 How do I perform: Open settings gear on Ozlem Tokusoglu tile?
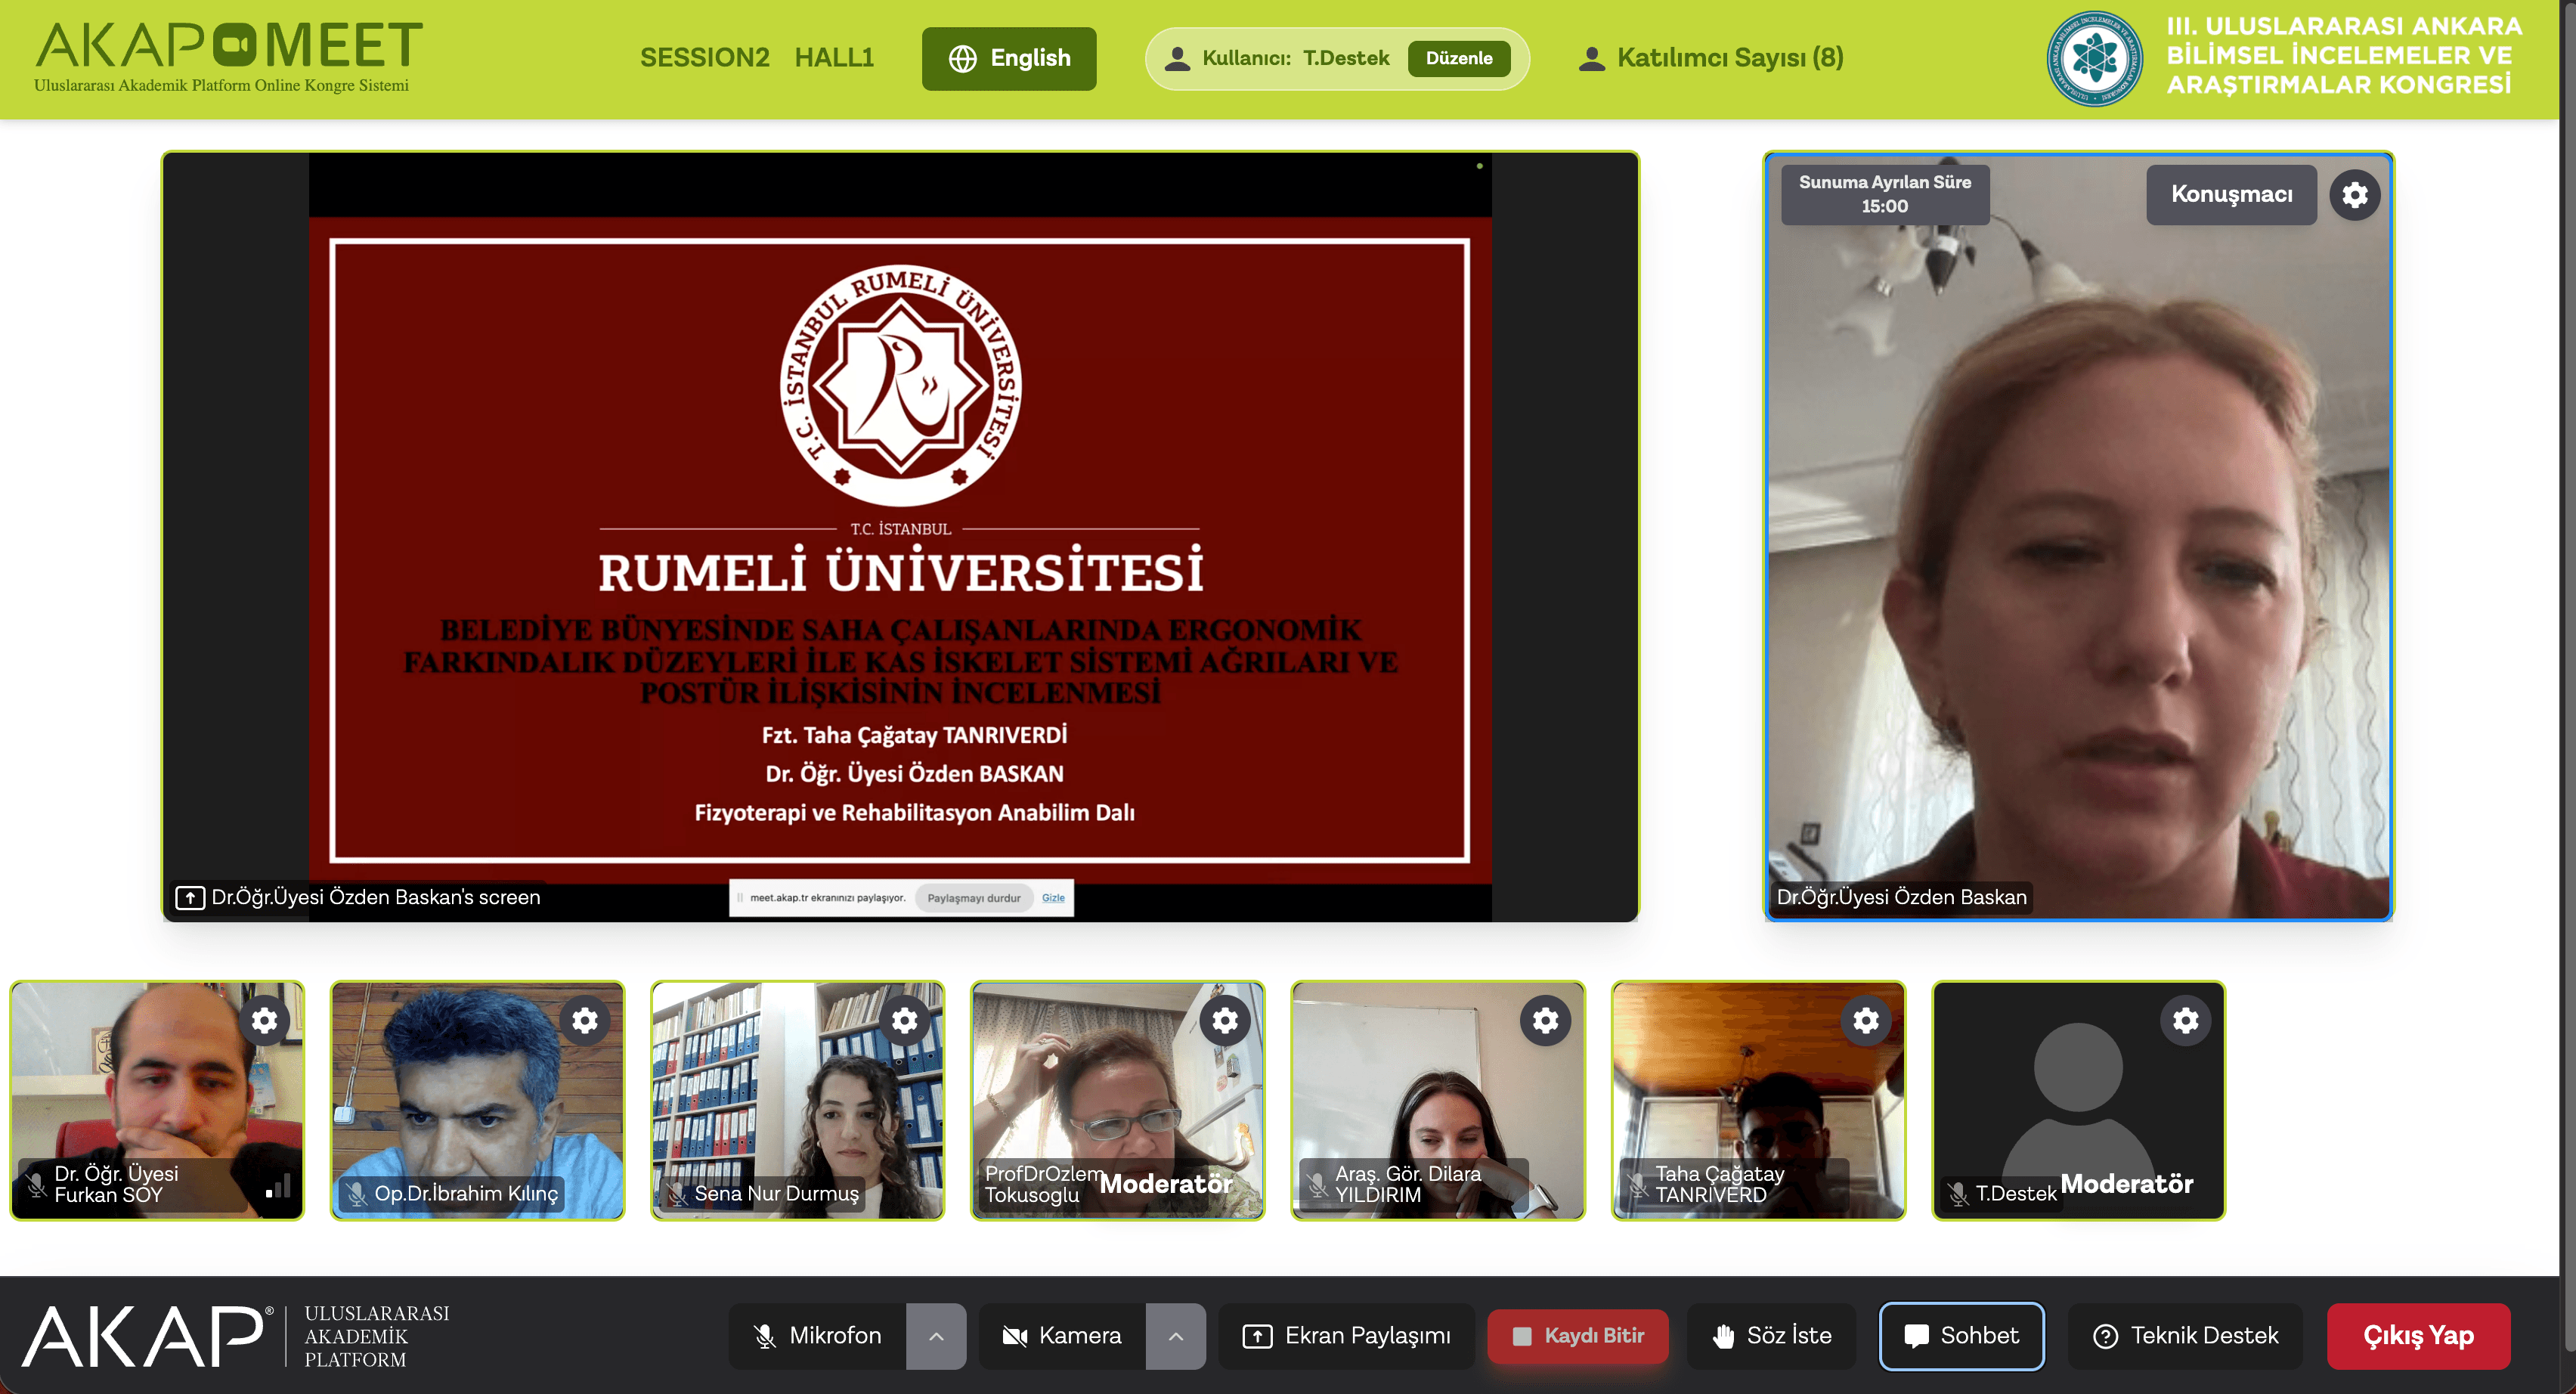tap(1225, 1020)
